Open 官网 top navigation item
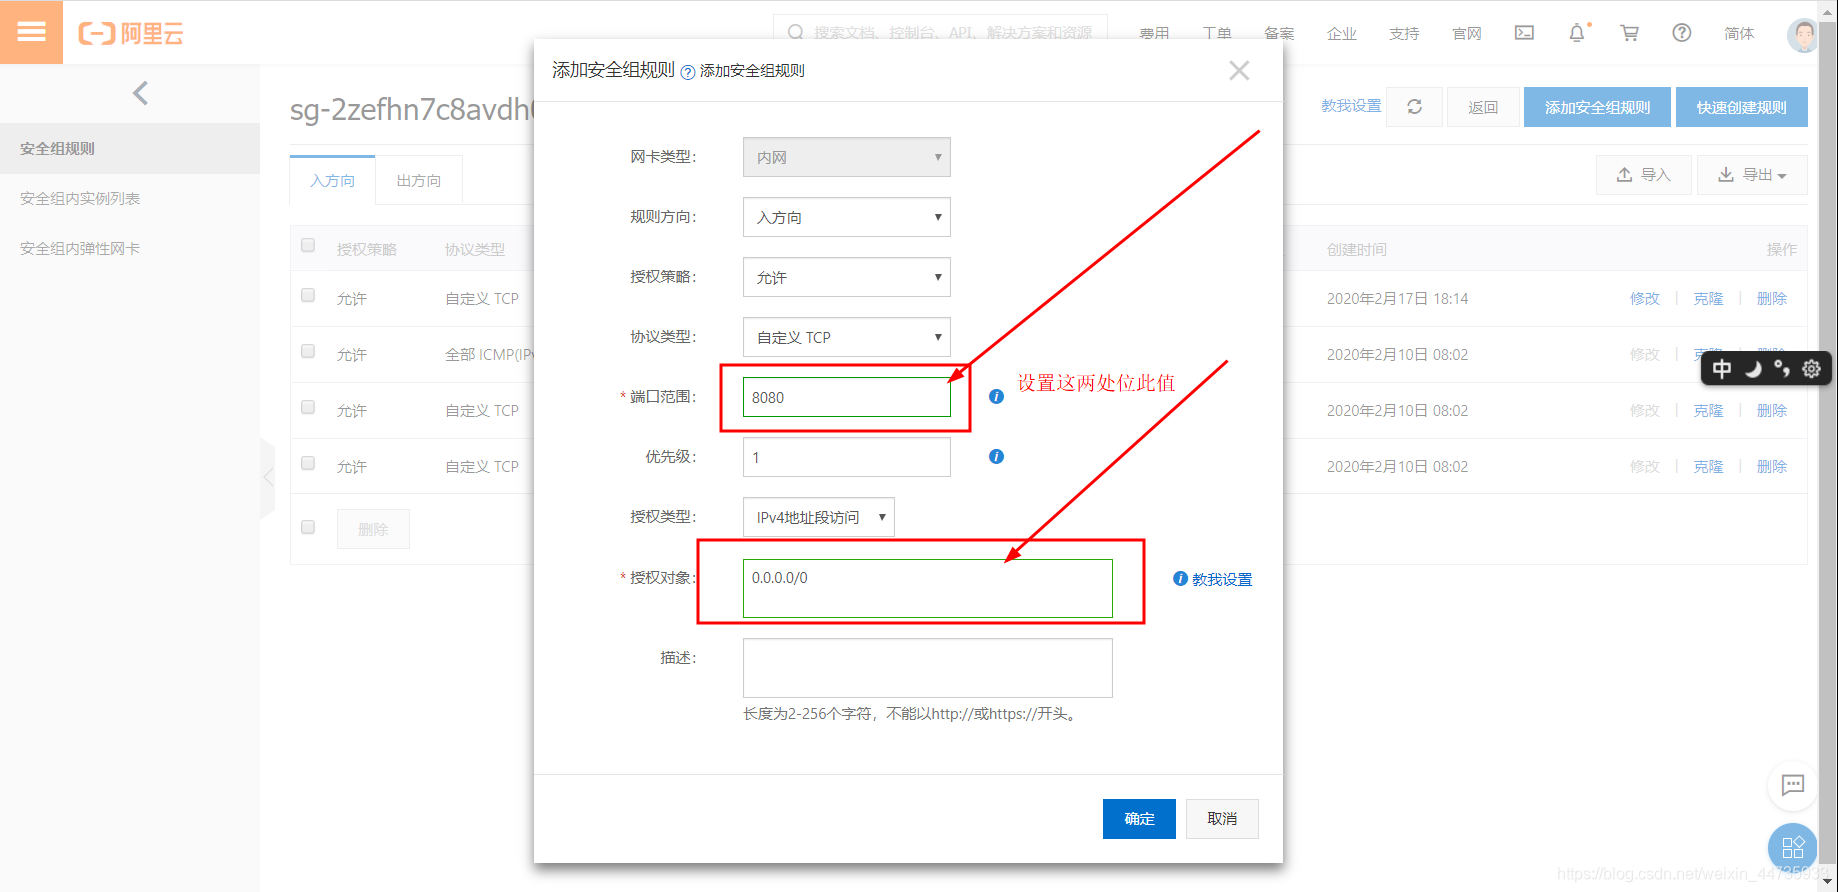The width and height of the screenshot is (1838, 892). [1467, 33]
